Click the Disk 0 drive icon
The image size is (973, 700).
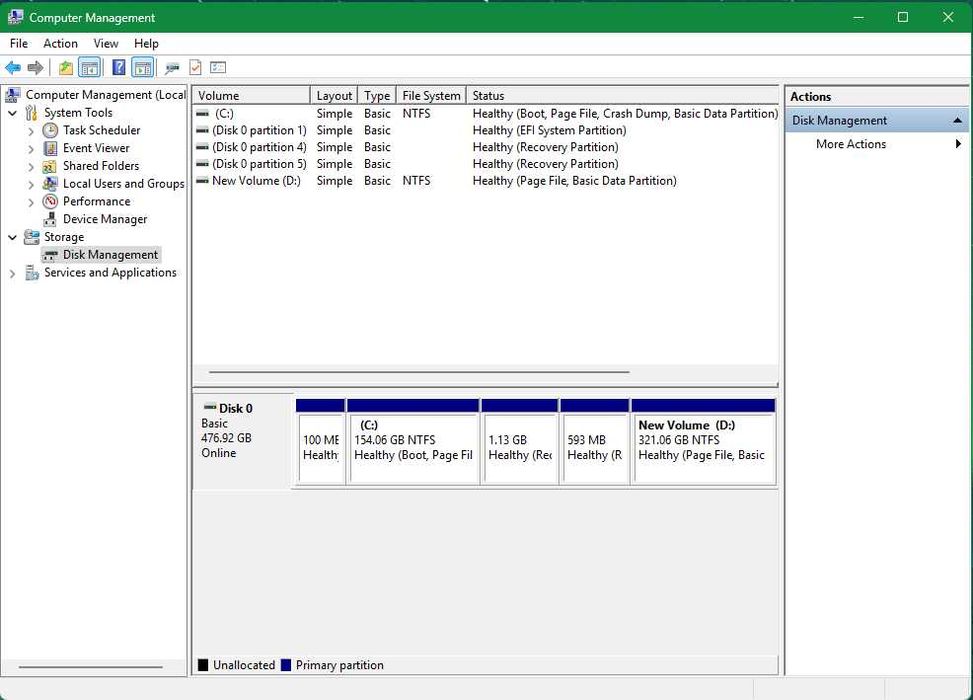(x=210, y=407)
